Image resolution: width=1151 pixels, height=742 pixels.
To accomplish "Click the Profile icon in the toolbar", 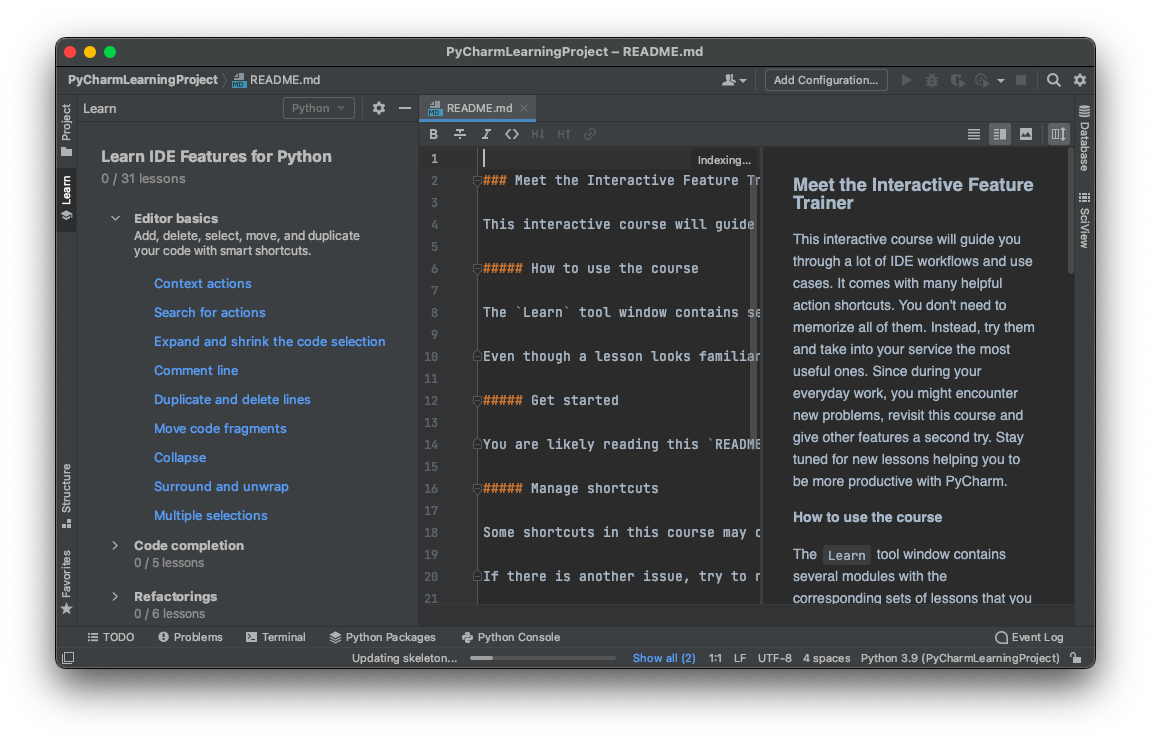I will click(982, 80).
